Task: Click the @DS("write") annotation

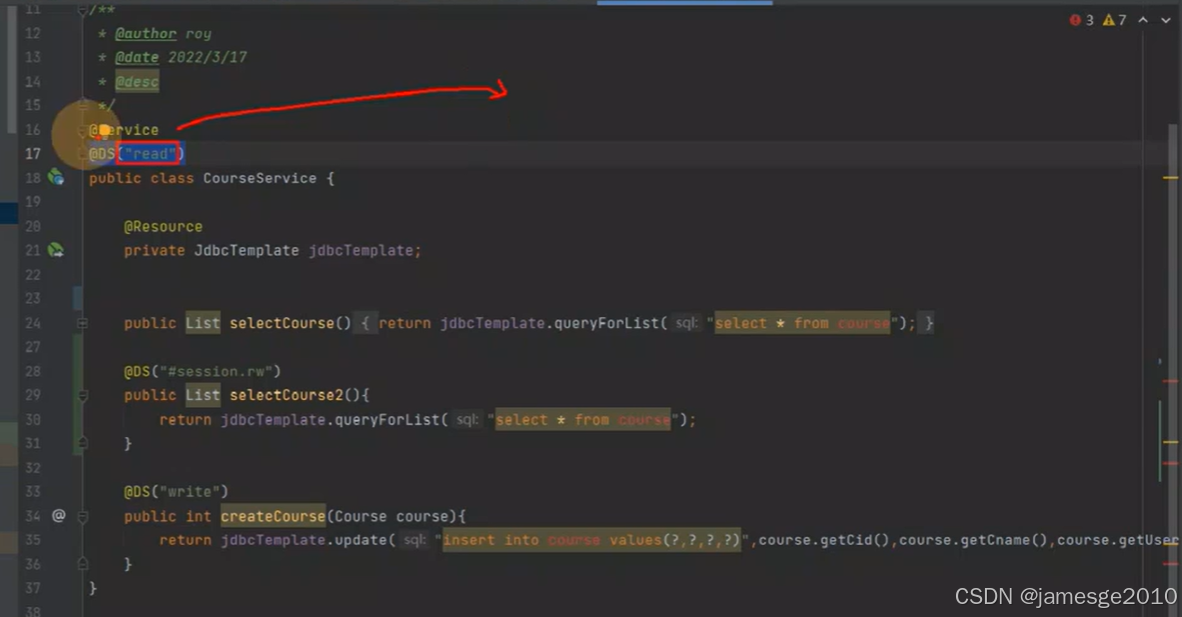Action: (x=176, y=492)
